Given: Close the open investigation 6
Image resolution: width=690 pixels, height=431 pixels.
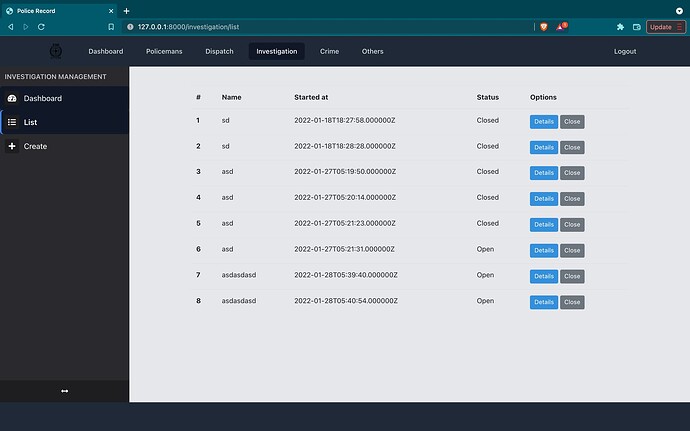Looking at the screenshot, I should [572, 250].
